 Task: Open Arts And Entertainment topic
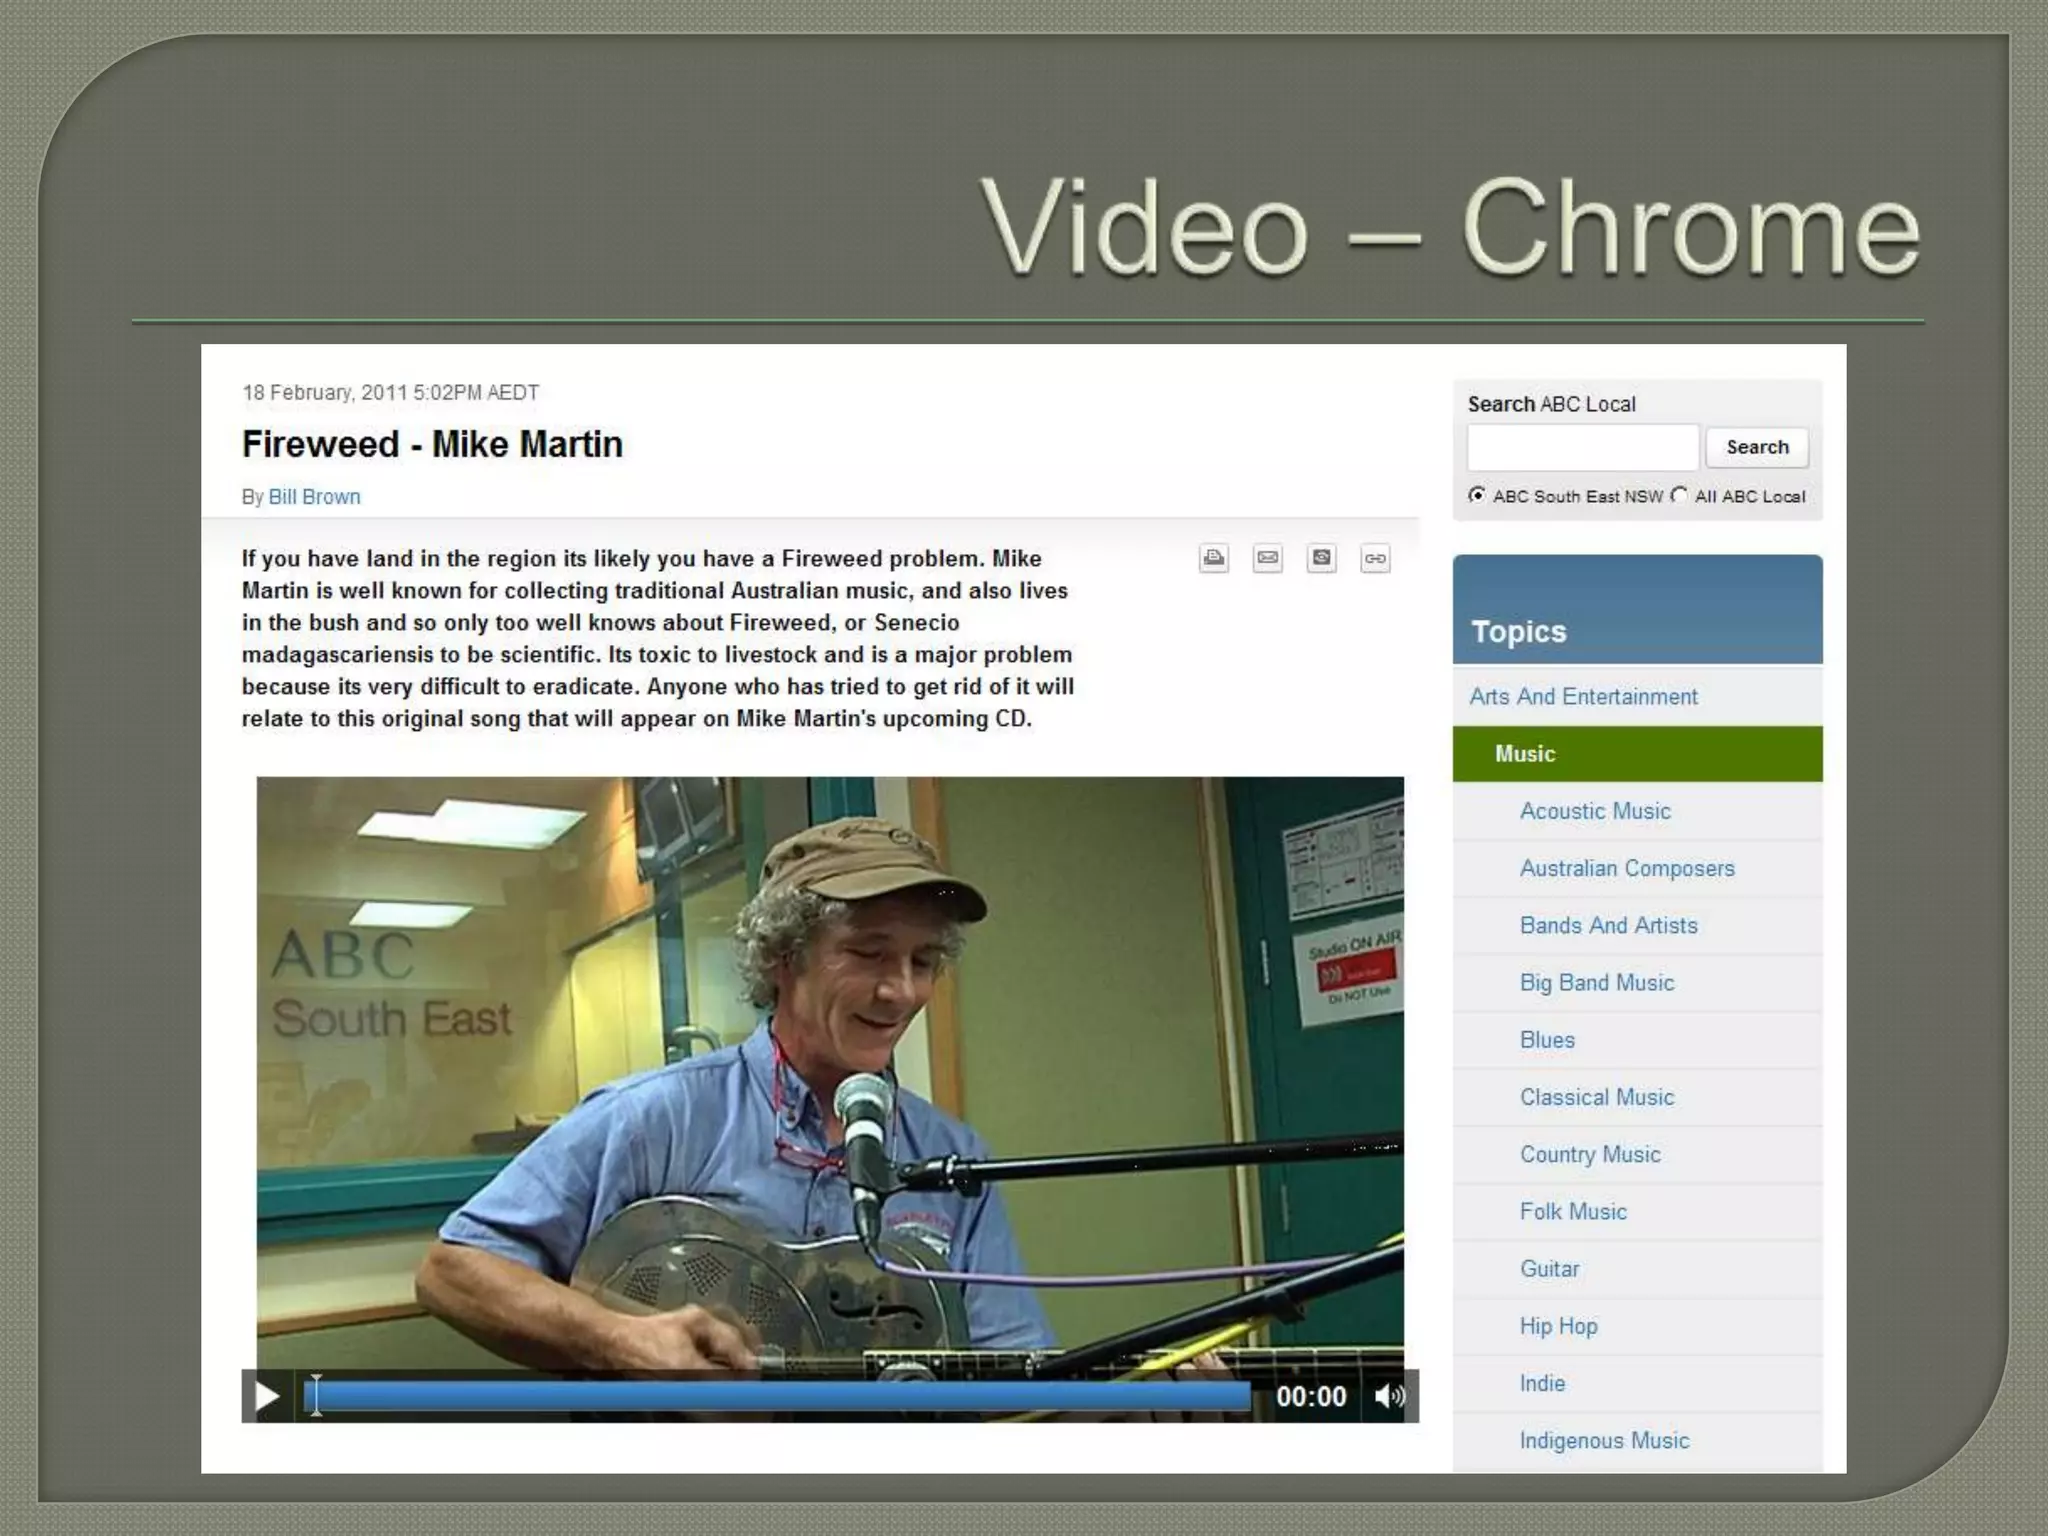(x=1583, y=696)
